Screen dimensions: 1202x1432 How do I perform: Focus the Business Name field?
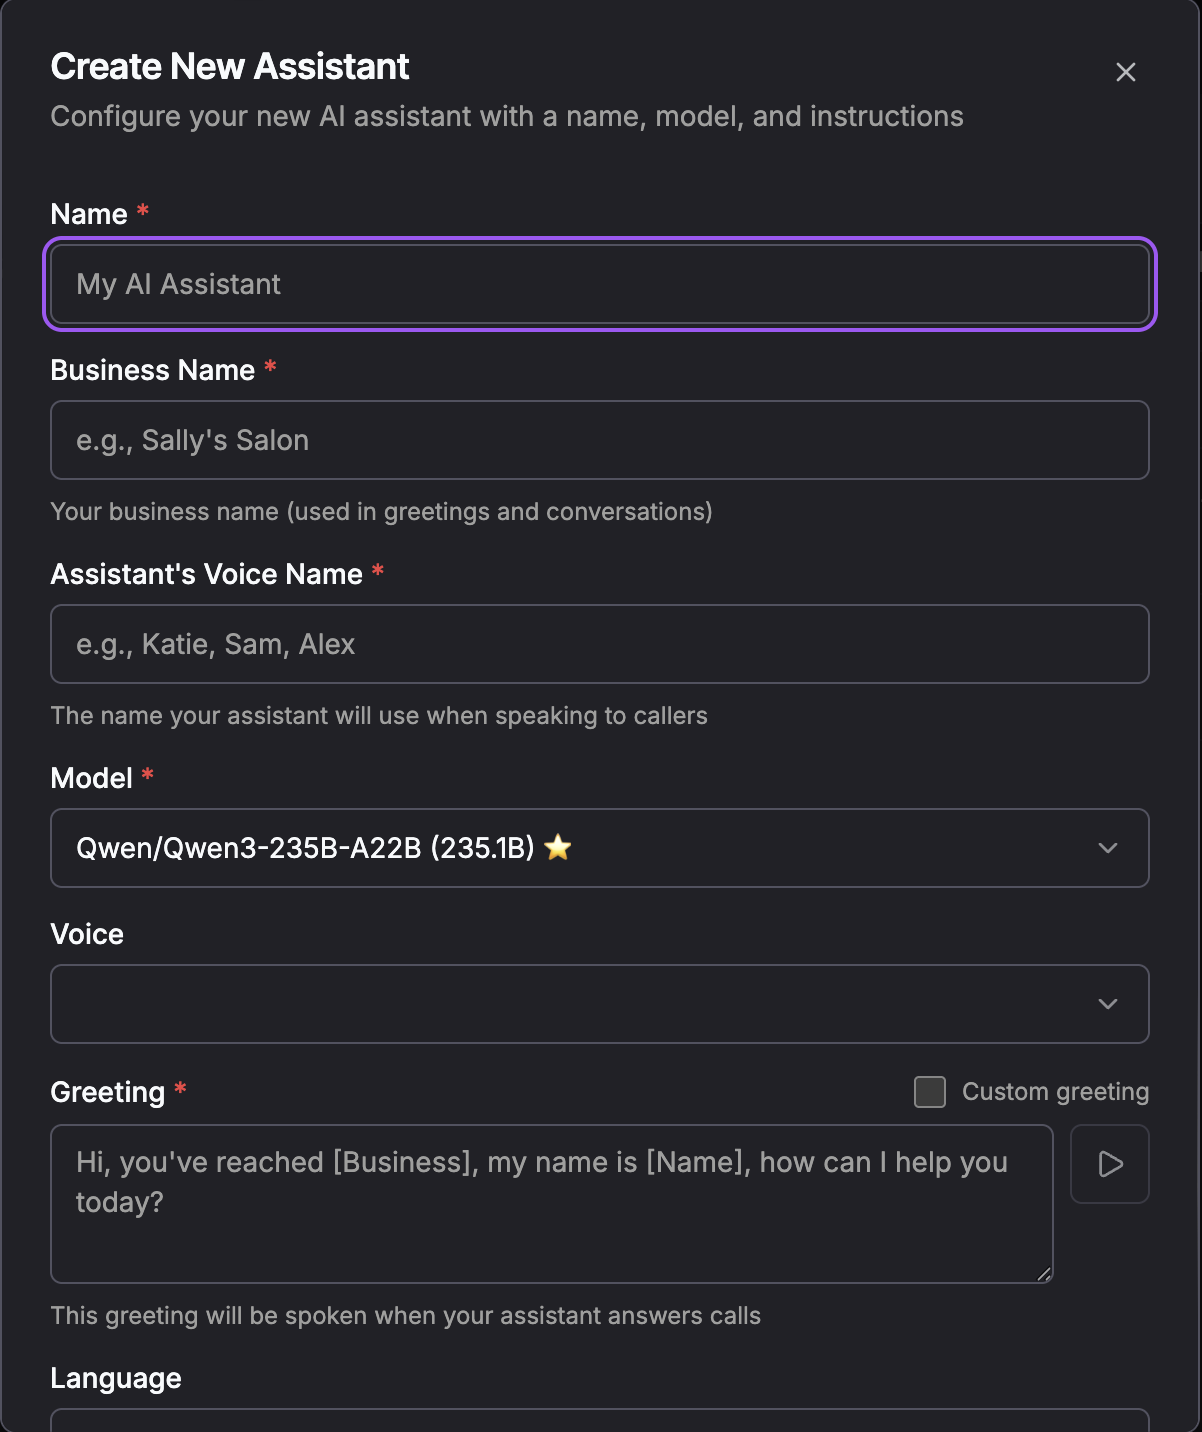tap(600, 440)
